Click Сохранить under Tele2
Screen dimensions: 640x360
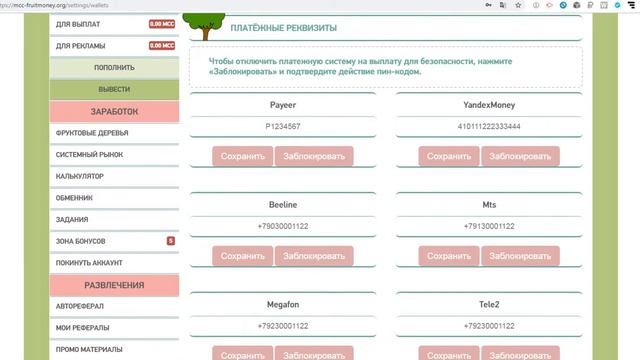(449, 353)
